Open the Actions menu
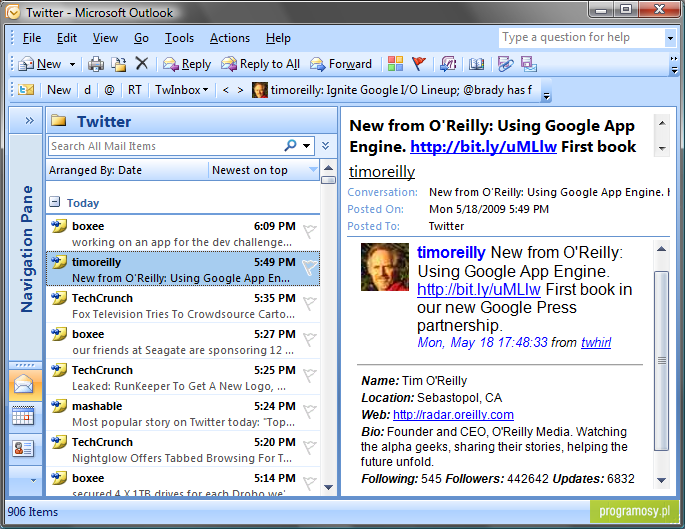The image size is (685, 529). coord(230,38)
